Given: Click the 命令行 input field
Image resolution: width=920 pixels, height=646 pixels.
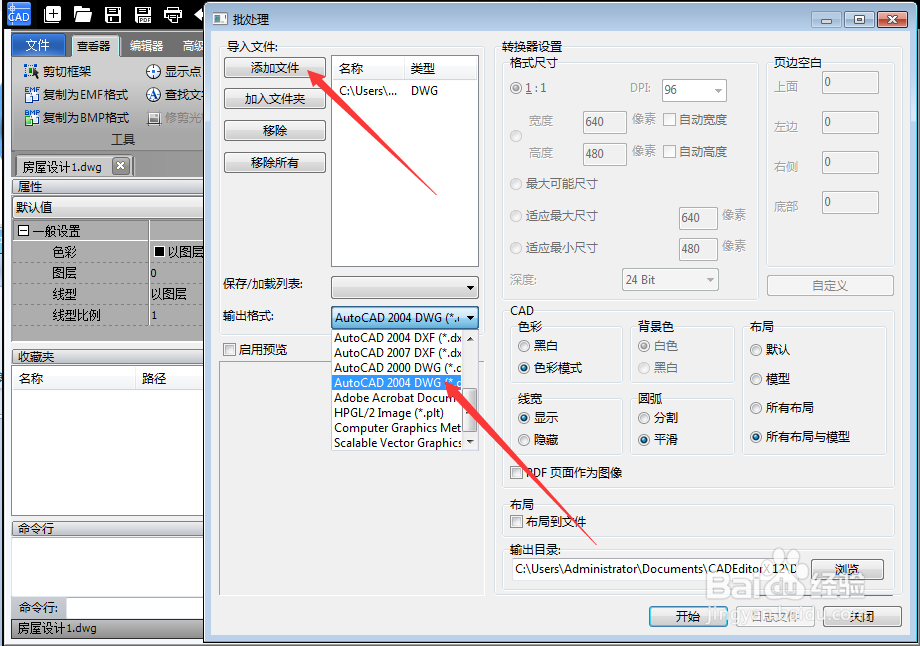Looking at the screenshot, I should pos(135,607).
